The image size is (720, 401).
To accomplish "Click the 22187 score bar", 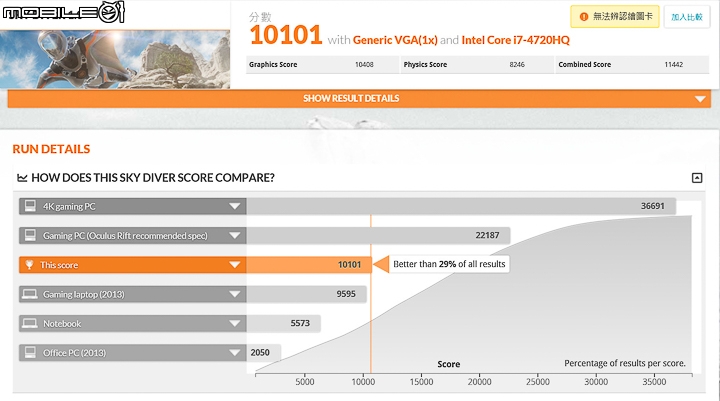I will 378,236.
